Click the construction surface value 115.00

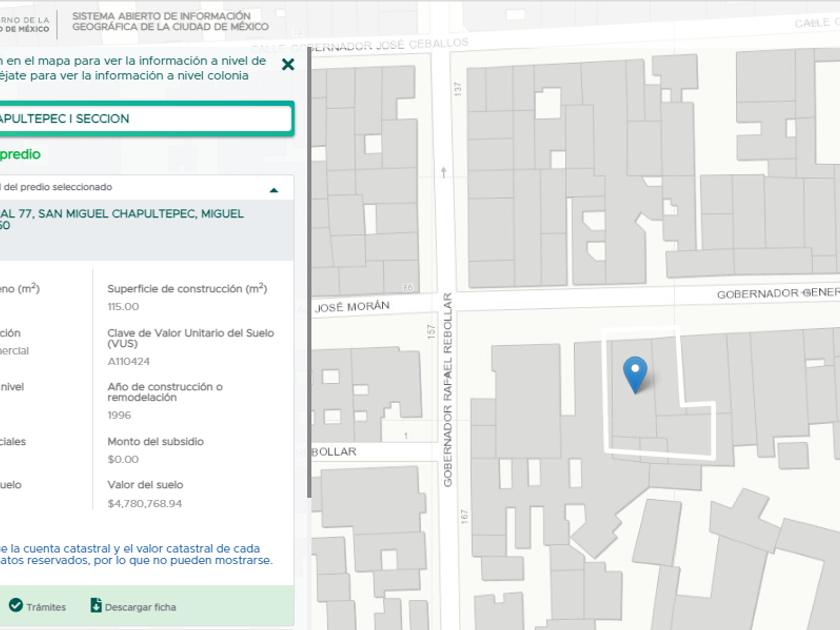[123, 306]
